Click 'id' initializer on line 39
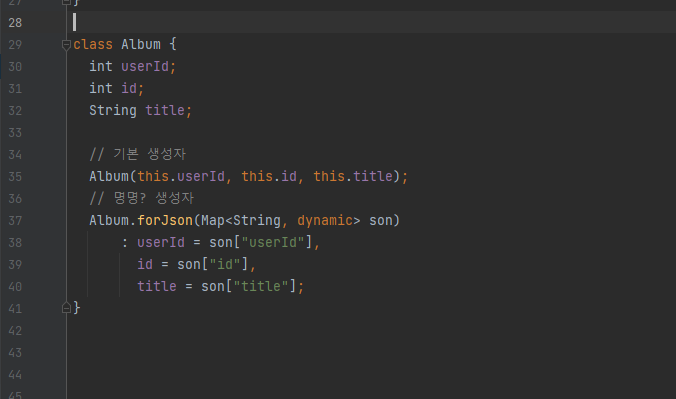 click(145, 264)
